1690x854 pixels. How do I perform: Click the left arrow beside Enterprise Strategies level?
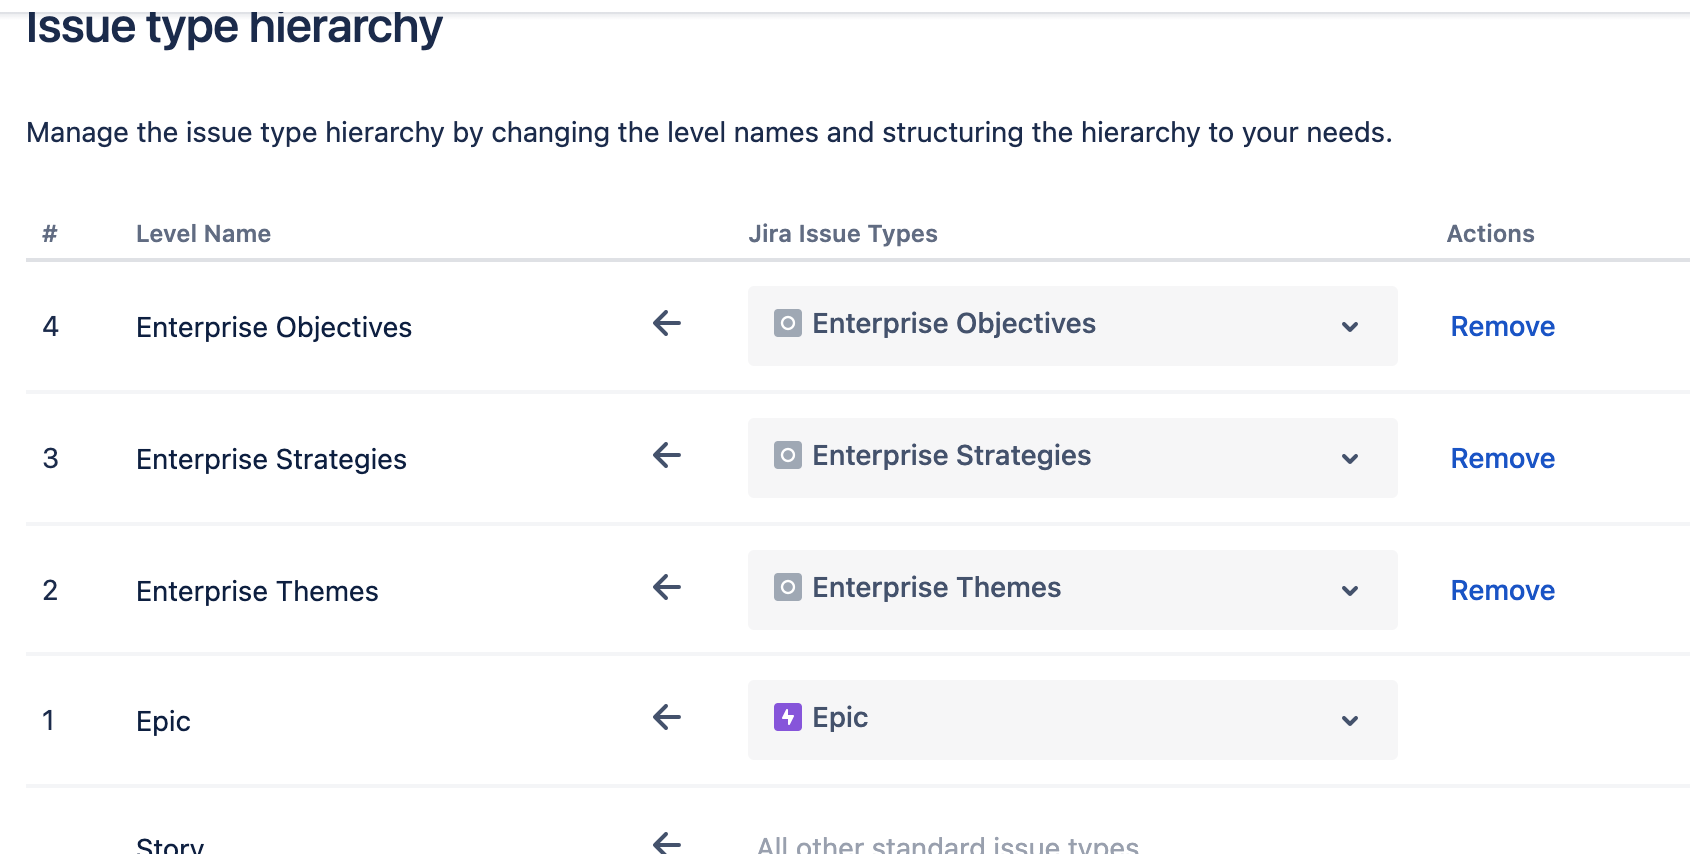click(x=667, y=455)
